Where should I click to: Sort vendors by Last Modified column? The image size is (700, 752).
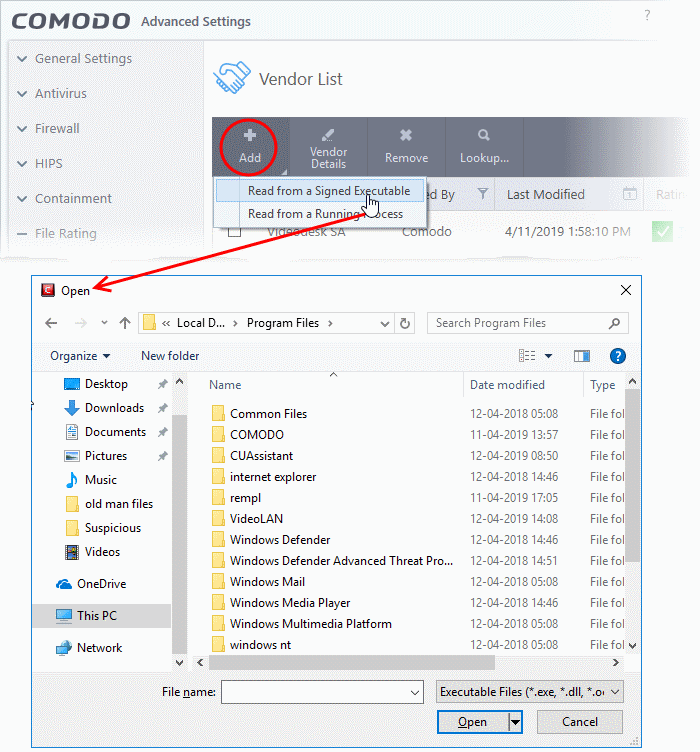(x=546, y=194)
